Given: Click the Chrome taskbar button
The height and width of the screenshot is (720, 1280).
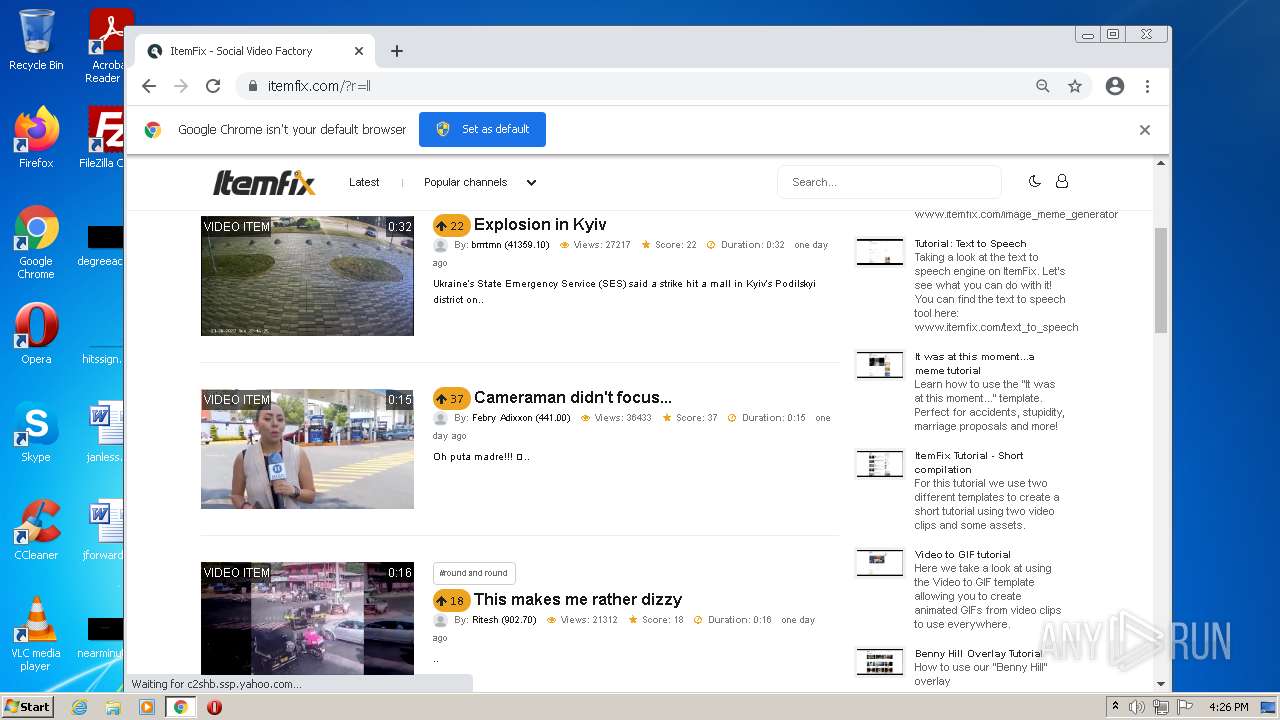Looking at the screenshot, I should coord(181,707).
